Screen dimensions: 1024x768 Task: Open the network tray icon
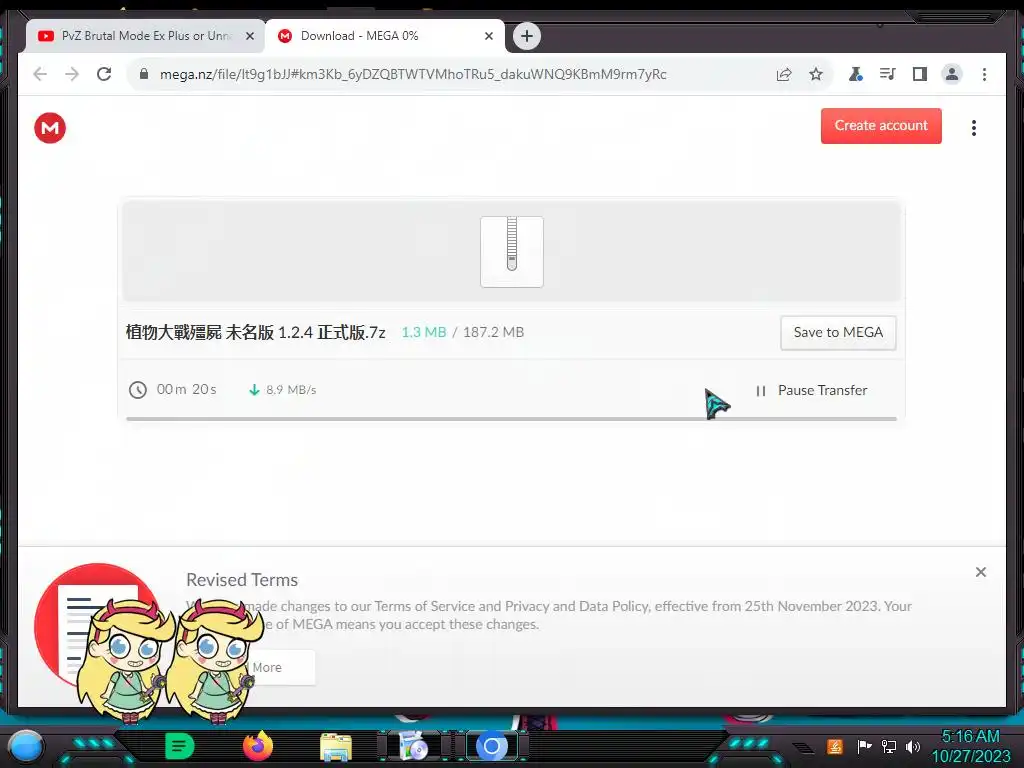tap(889, 746)
